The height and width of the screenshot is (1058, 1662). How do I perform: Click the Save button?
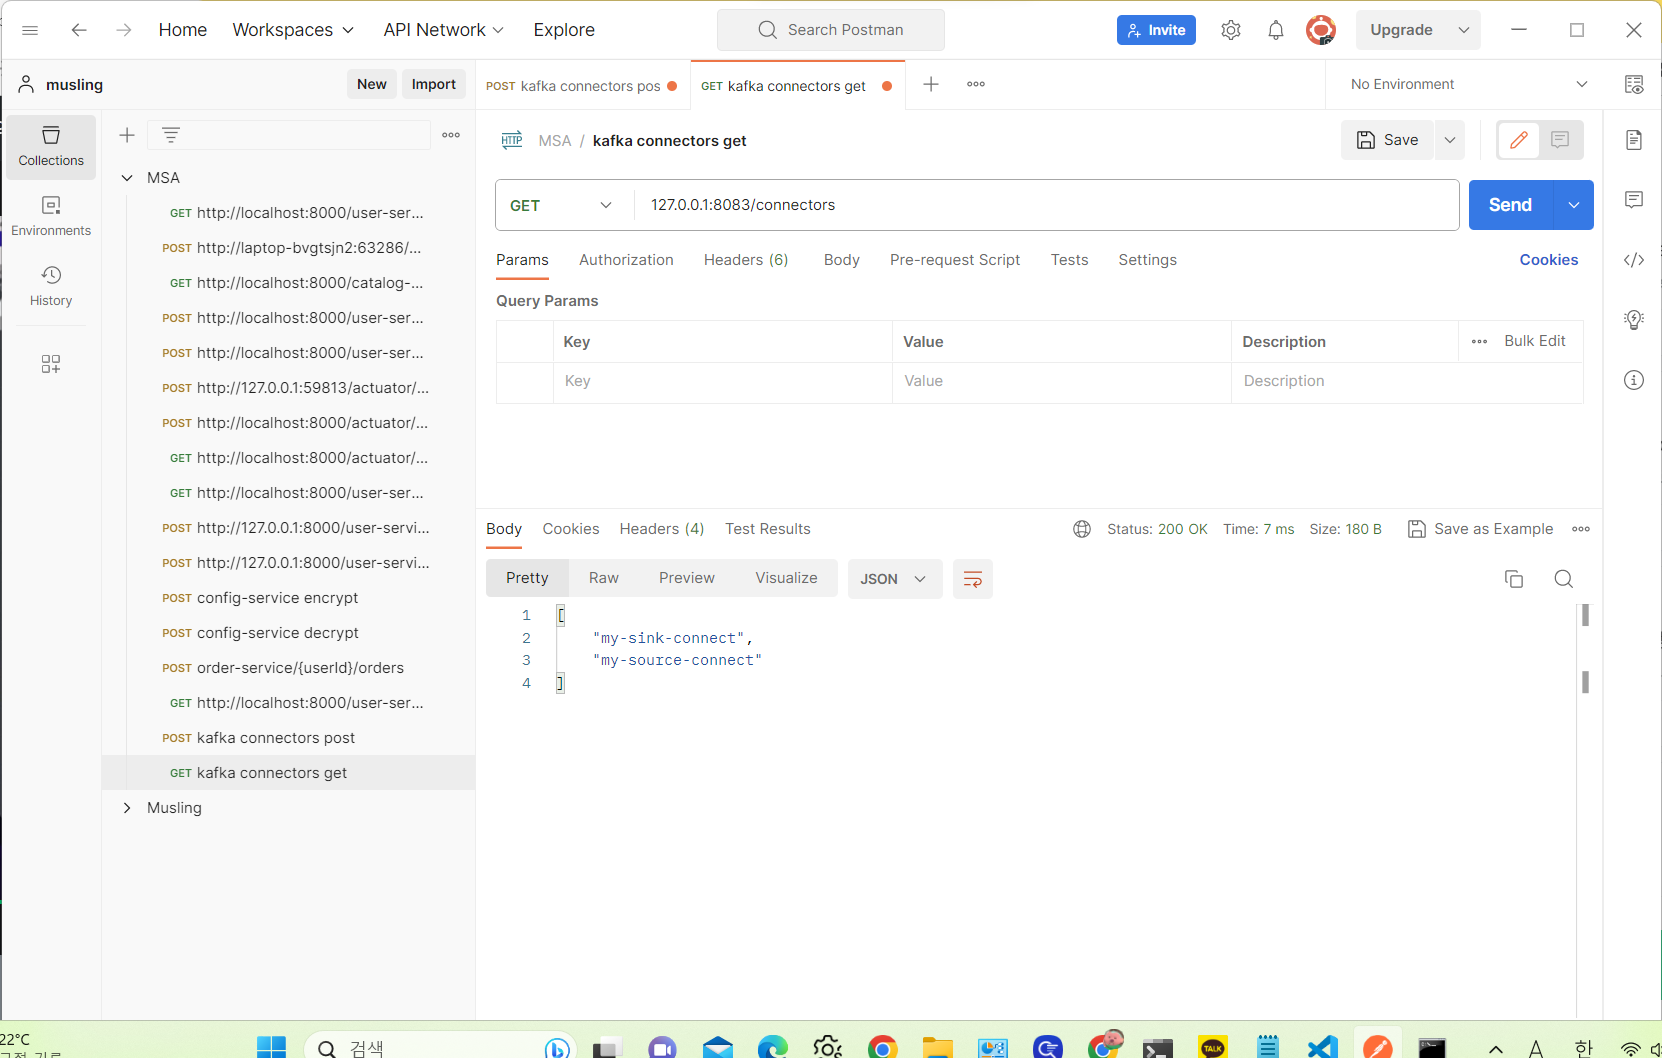pyautogui.click(x=1387, y=140)
